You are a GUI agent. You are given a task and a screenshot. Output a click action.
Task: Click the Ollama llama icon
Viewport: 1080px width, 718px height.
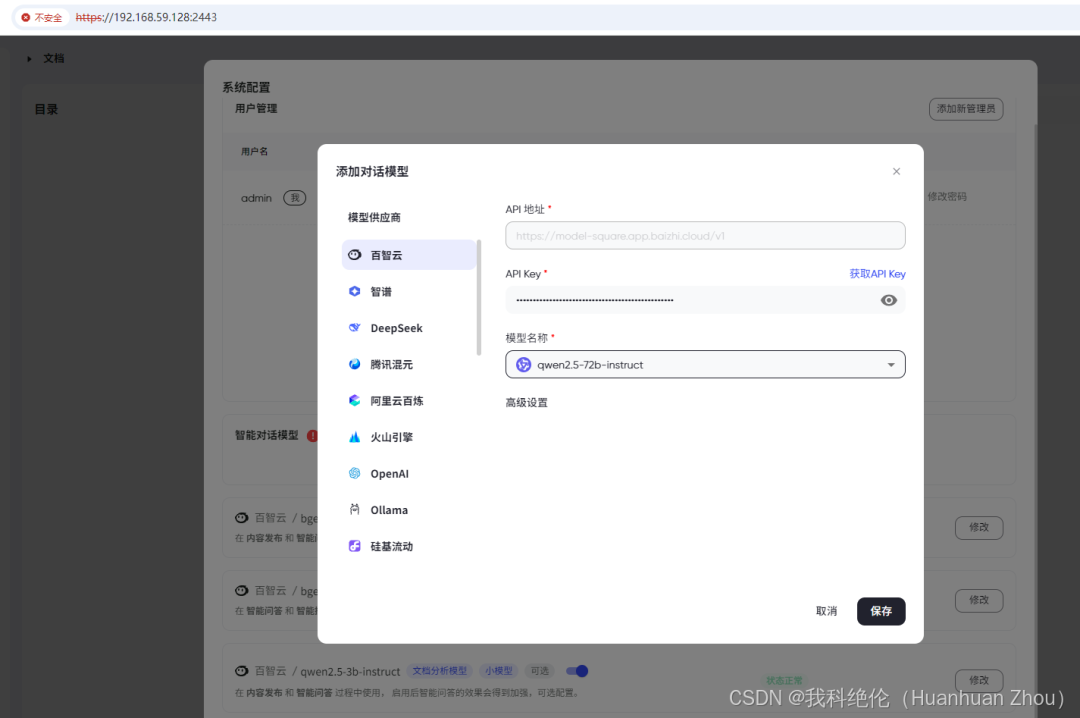tap(355, 509)
